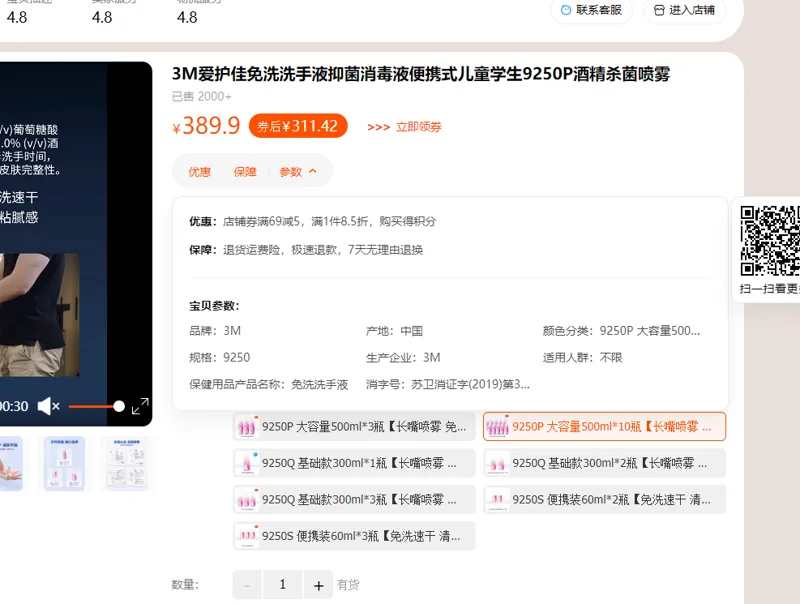Viewport: 800px width, 604px height.
Task: Click thumbnail icon of 300ml*1瓶 variant
Action: [247, 463]
